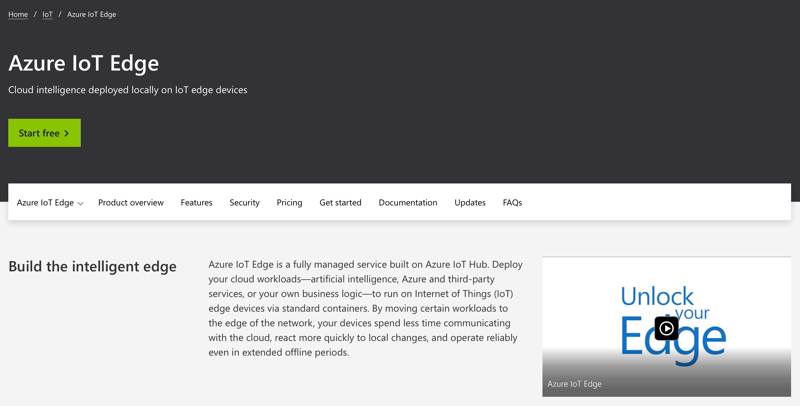Click the Cloud intelligence deployed locally subtitle

point(128,90)
